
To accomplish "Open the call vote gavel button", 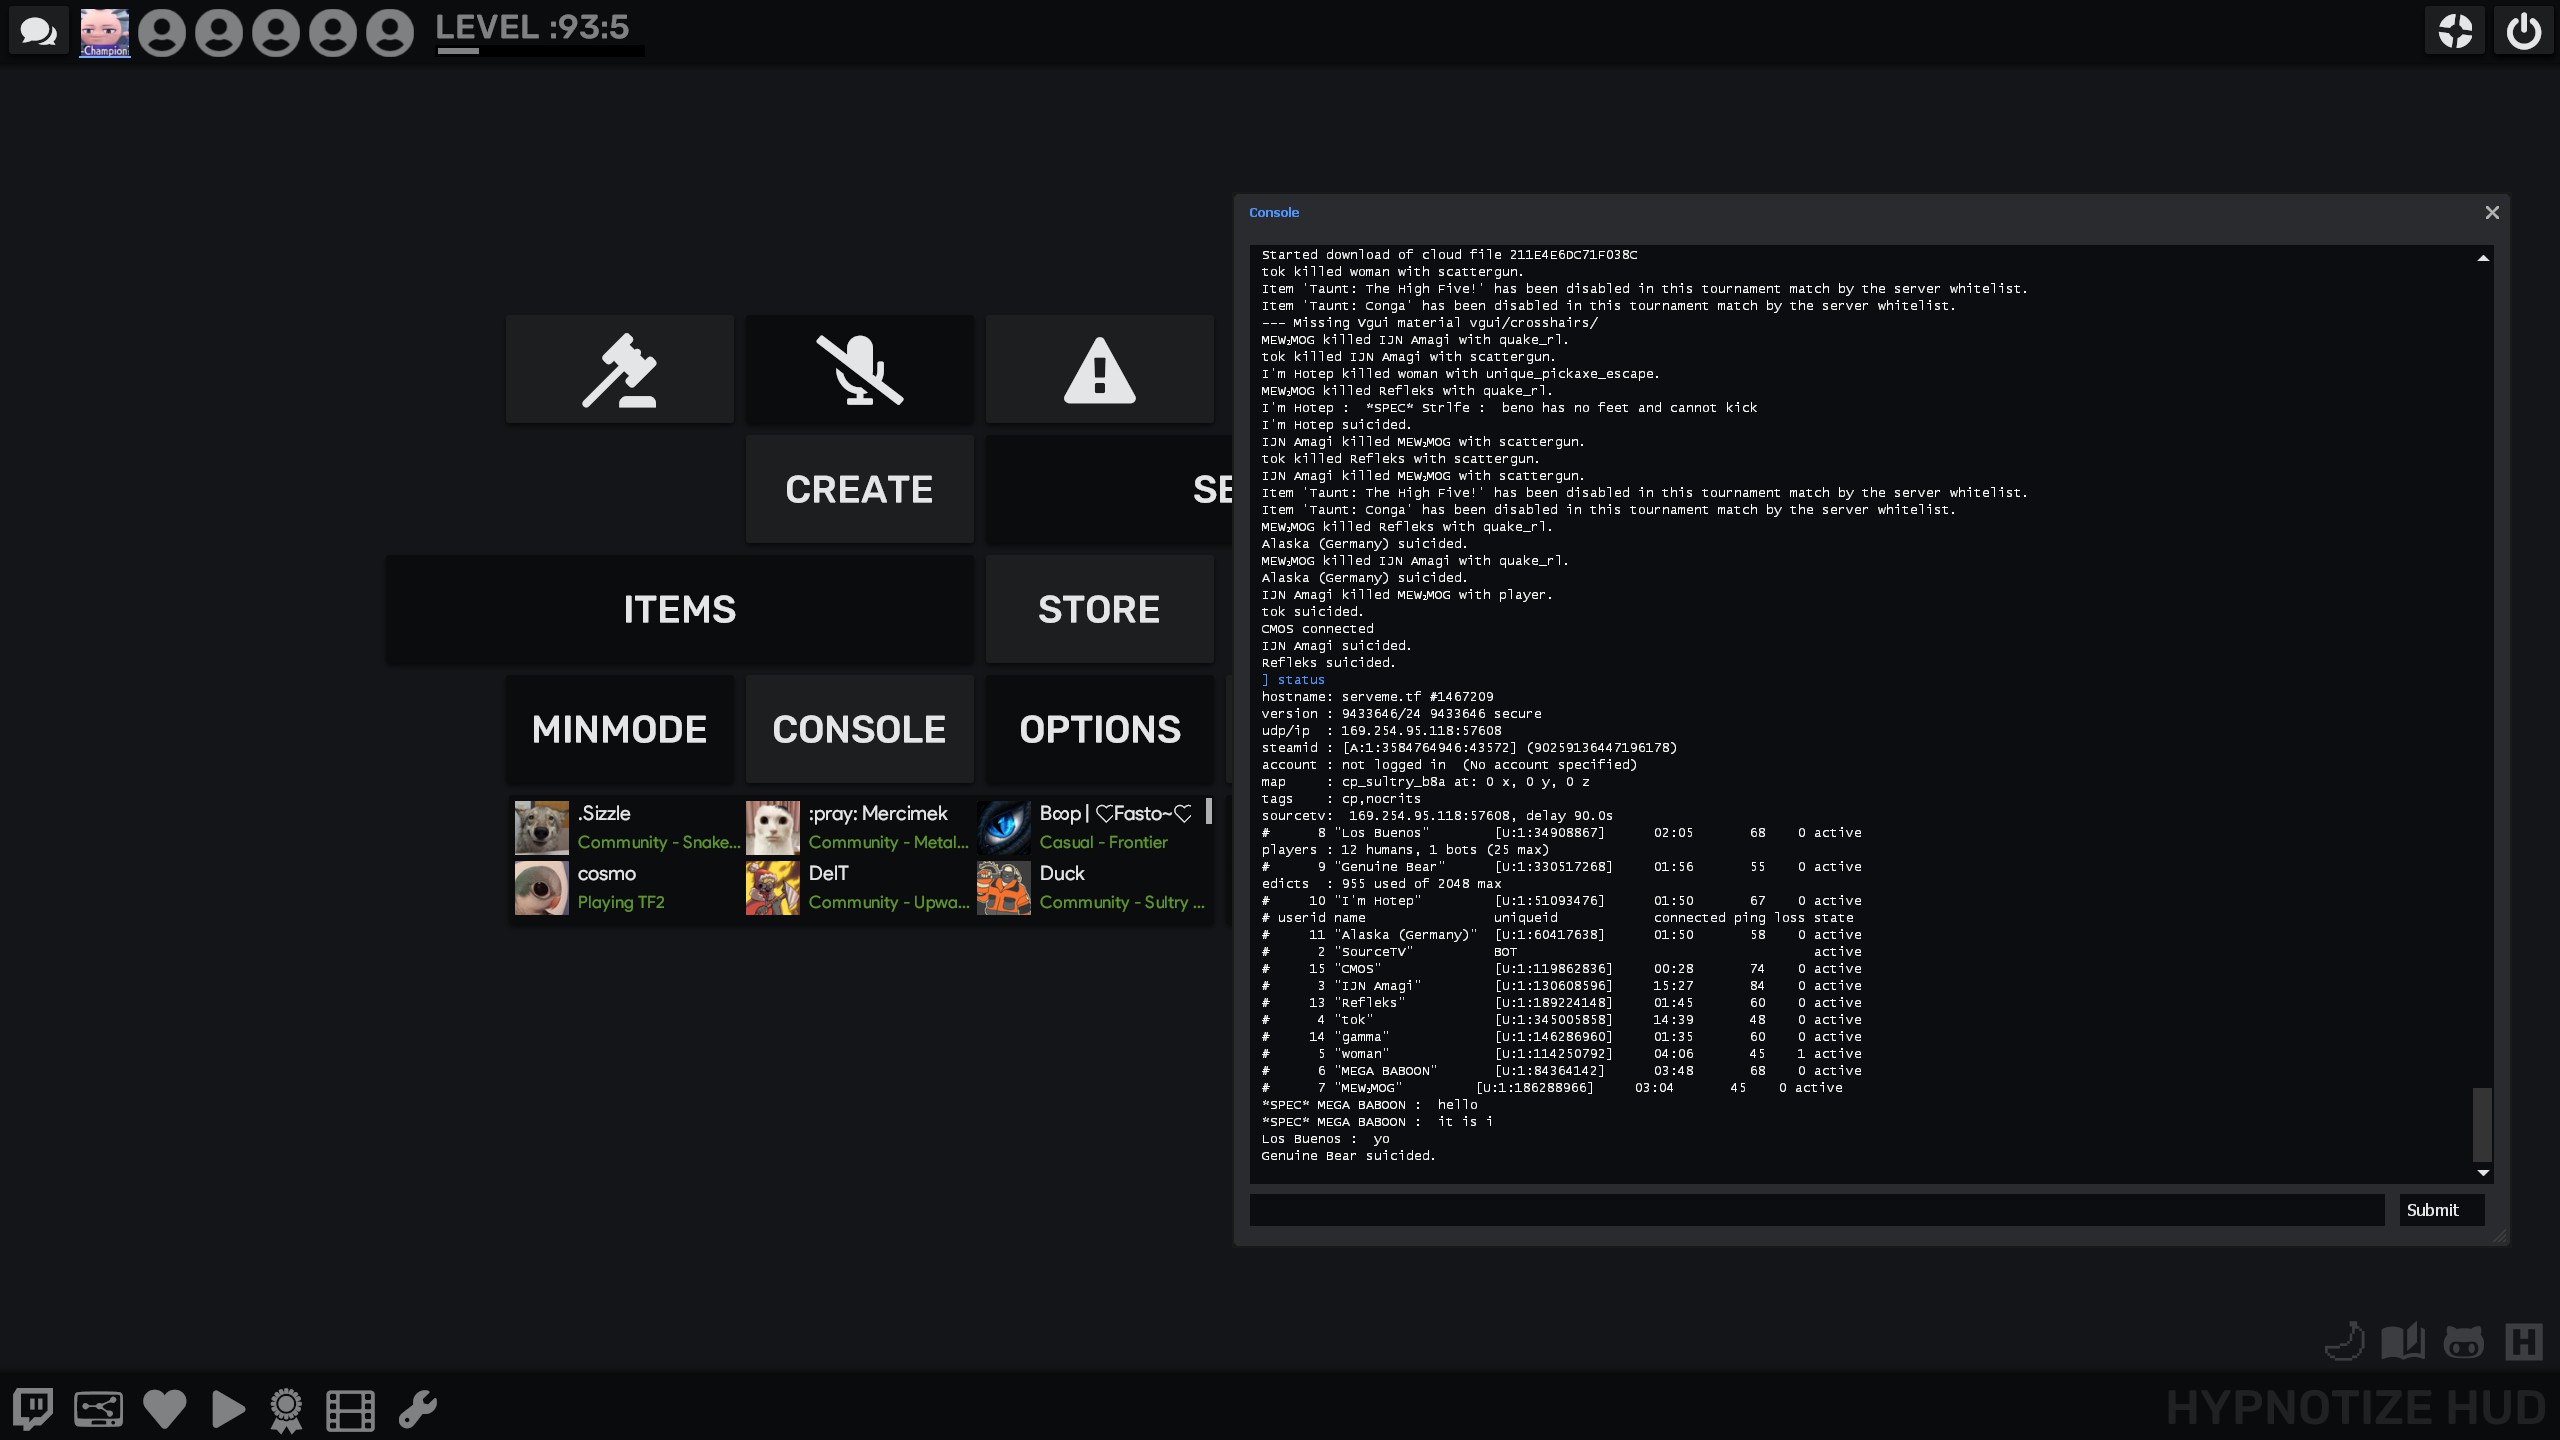I will click(x=619, y=370).
